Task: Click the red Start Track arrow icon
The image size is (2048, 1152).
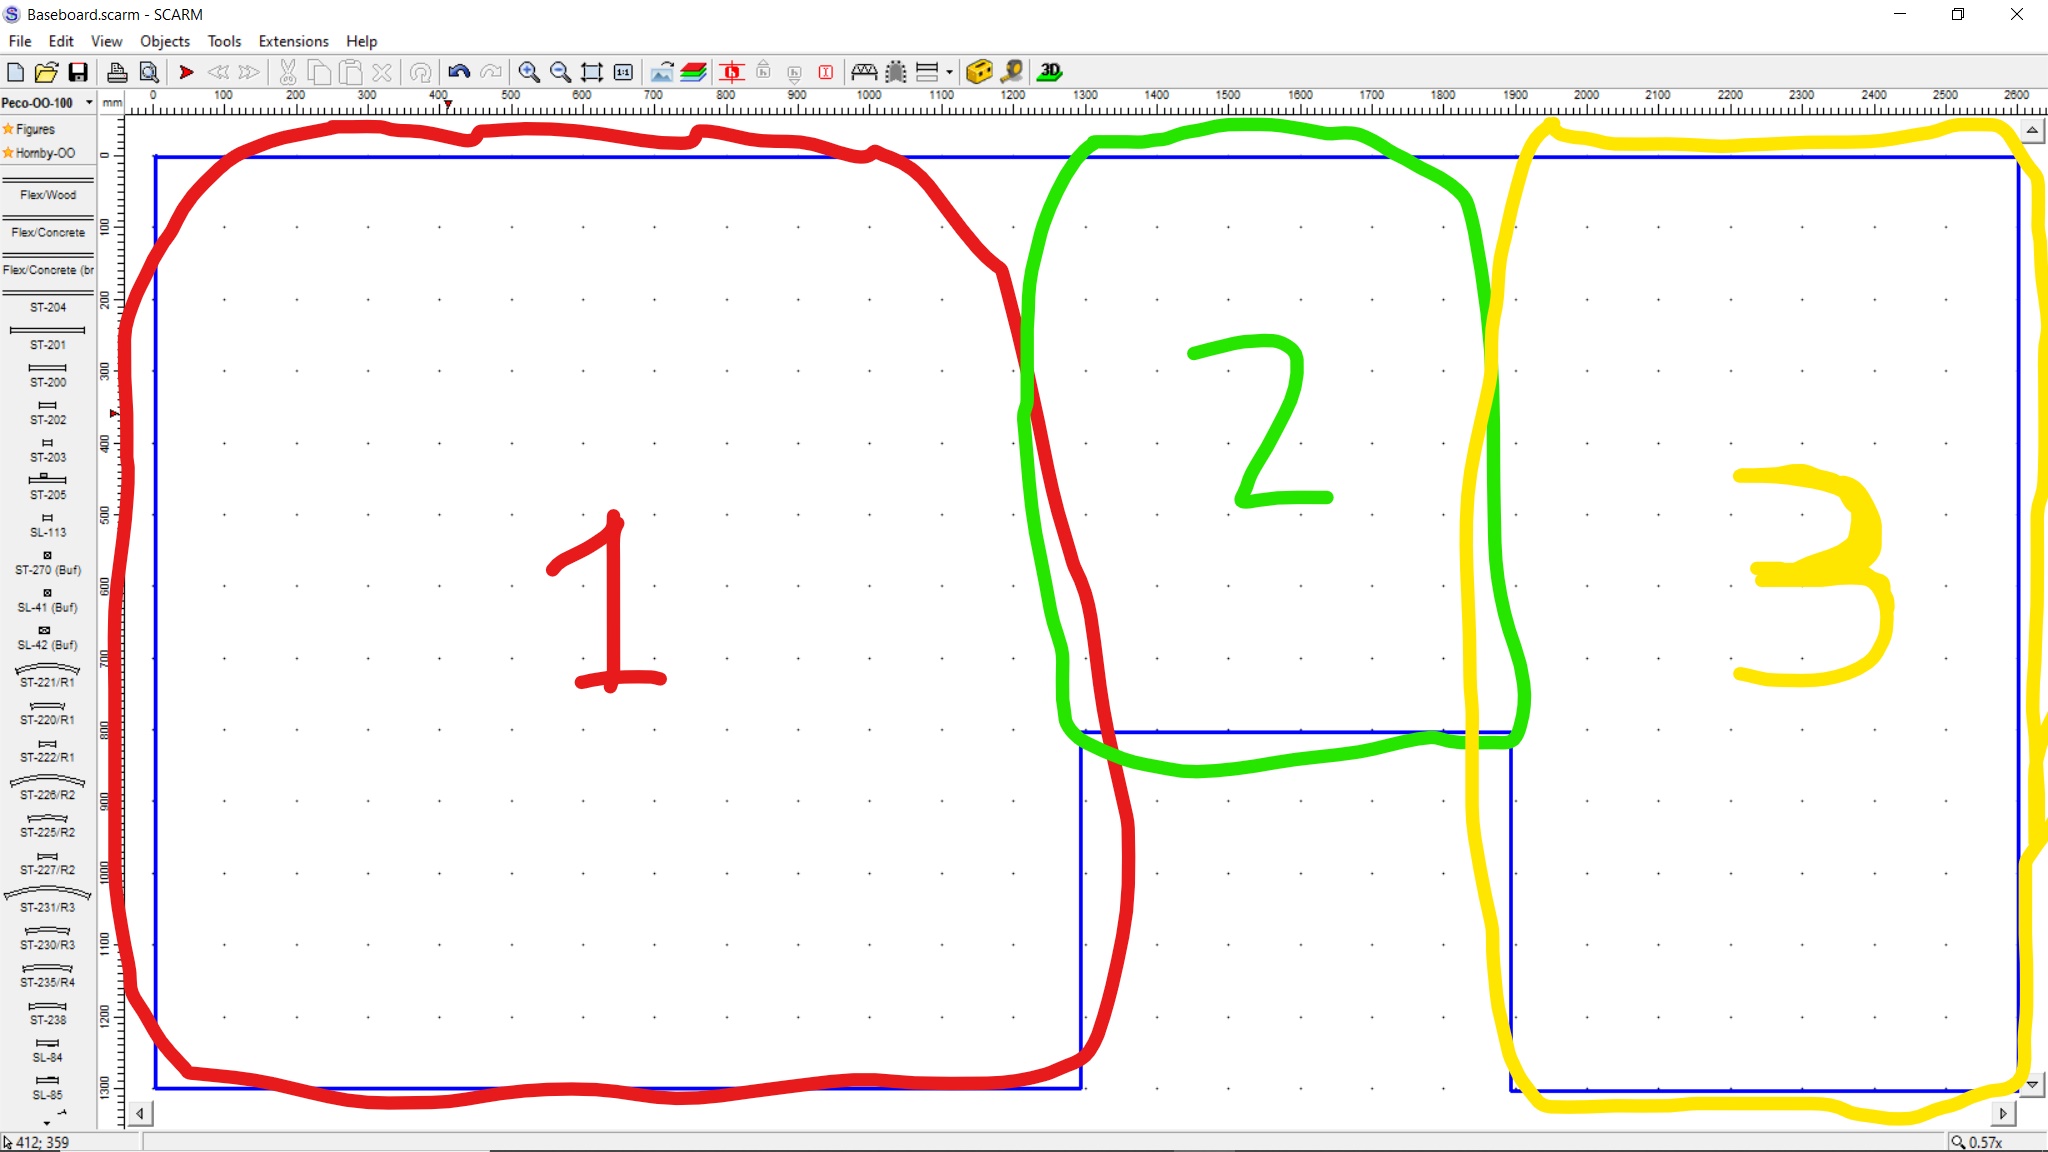Action: coord(186,72)
